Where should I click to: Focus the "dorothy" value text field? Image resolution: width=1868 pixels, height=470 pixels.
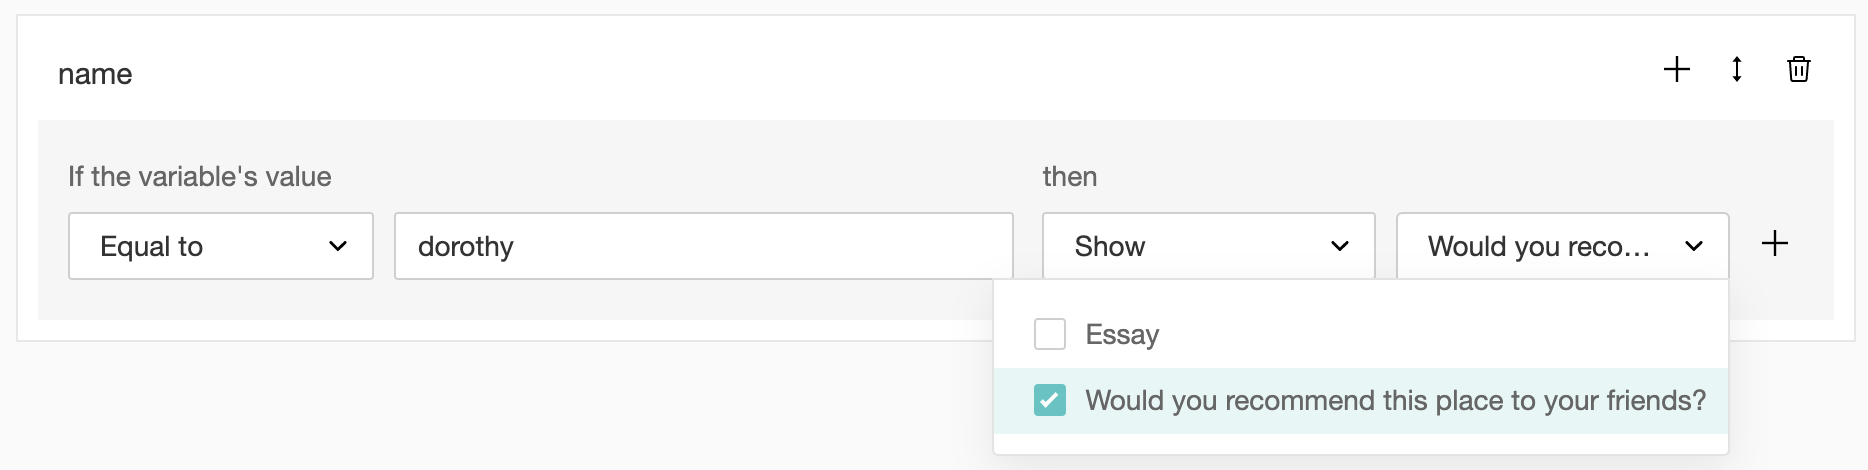703,246
